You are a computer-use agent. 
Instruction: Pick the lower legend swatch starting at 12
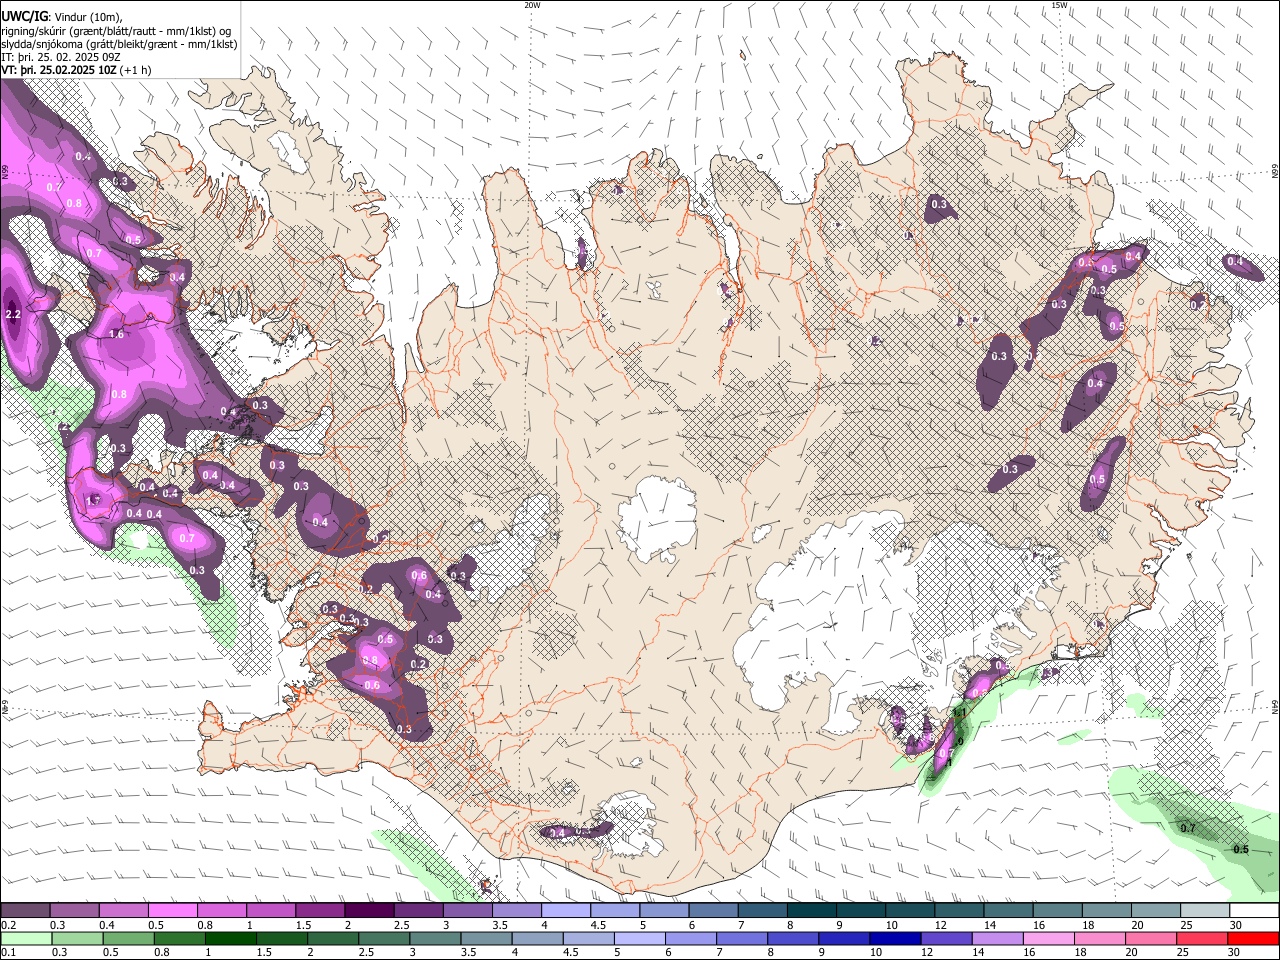tap(947, 938)
